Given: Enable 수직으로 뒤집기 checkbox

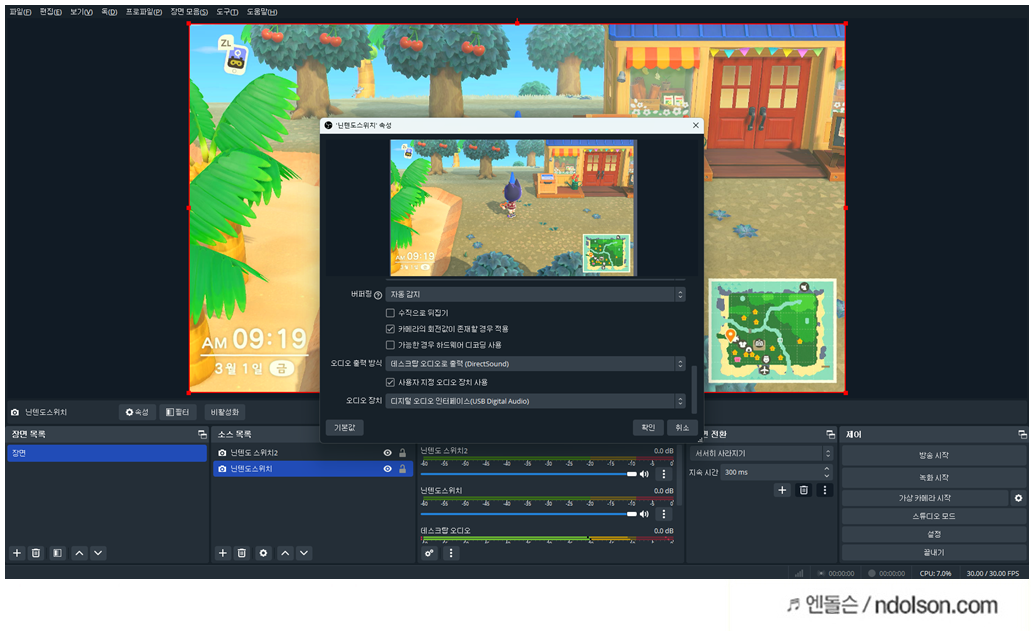Looking at the screenshot, I should coord(390,313).
